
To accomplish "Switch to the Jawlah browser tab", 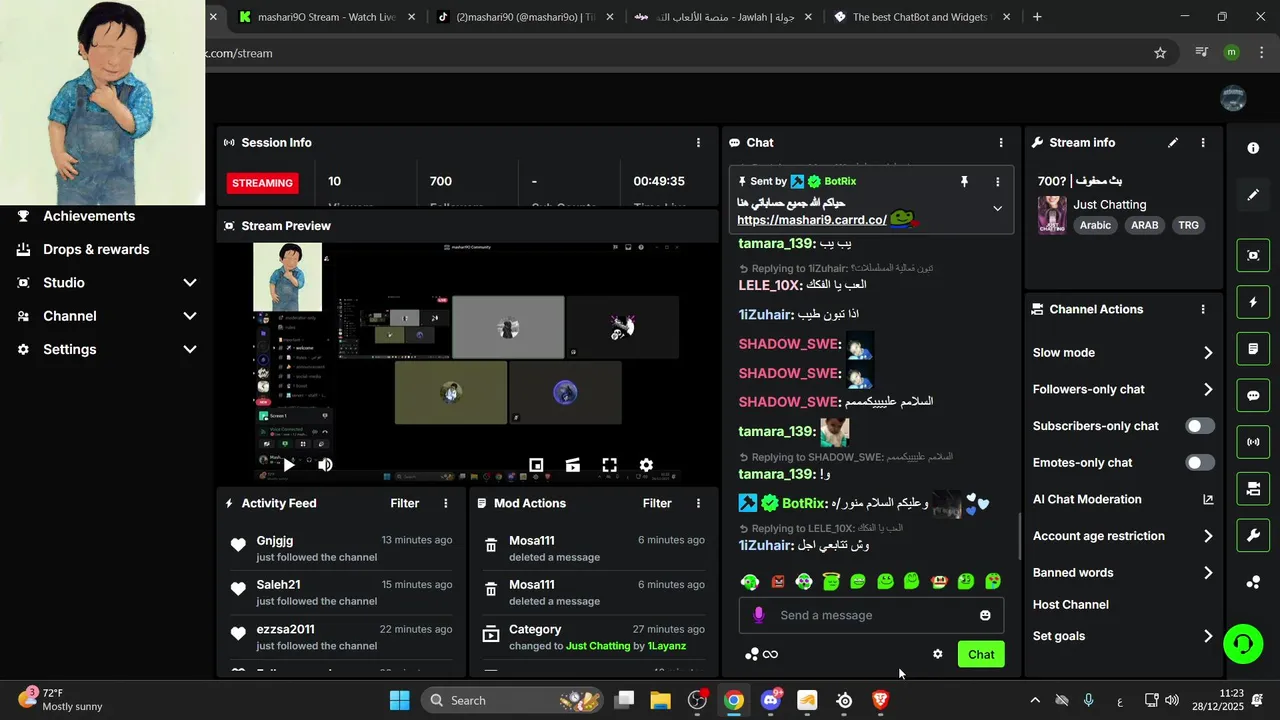I will (722, 17).
